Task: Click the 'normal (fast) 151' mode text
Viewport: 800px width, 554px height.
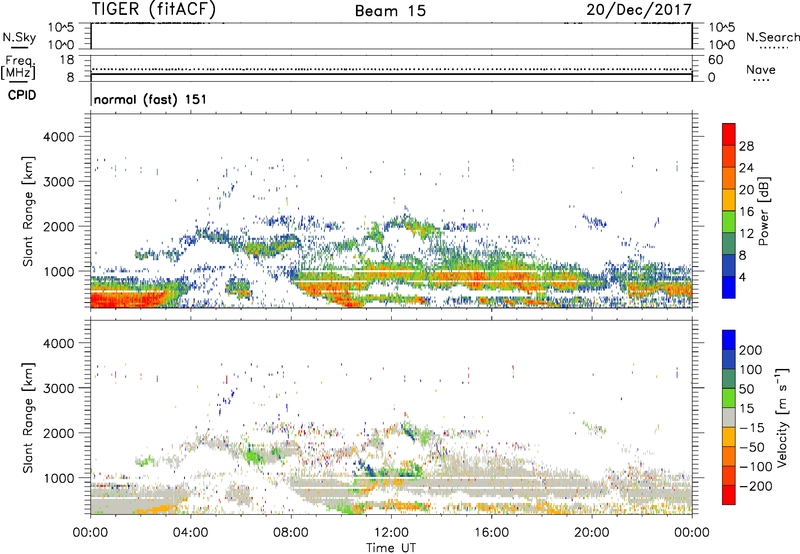Action: [150, 99]
